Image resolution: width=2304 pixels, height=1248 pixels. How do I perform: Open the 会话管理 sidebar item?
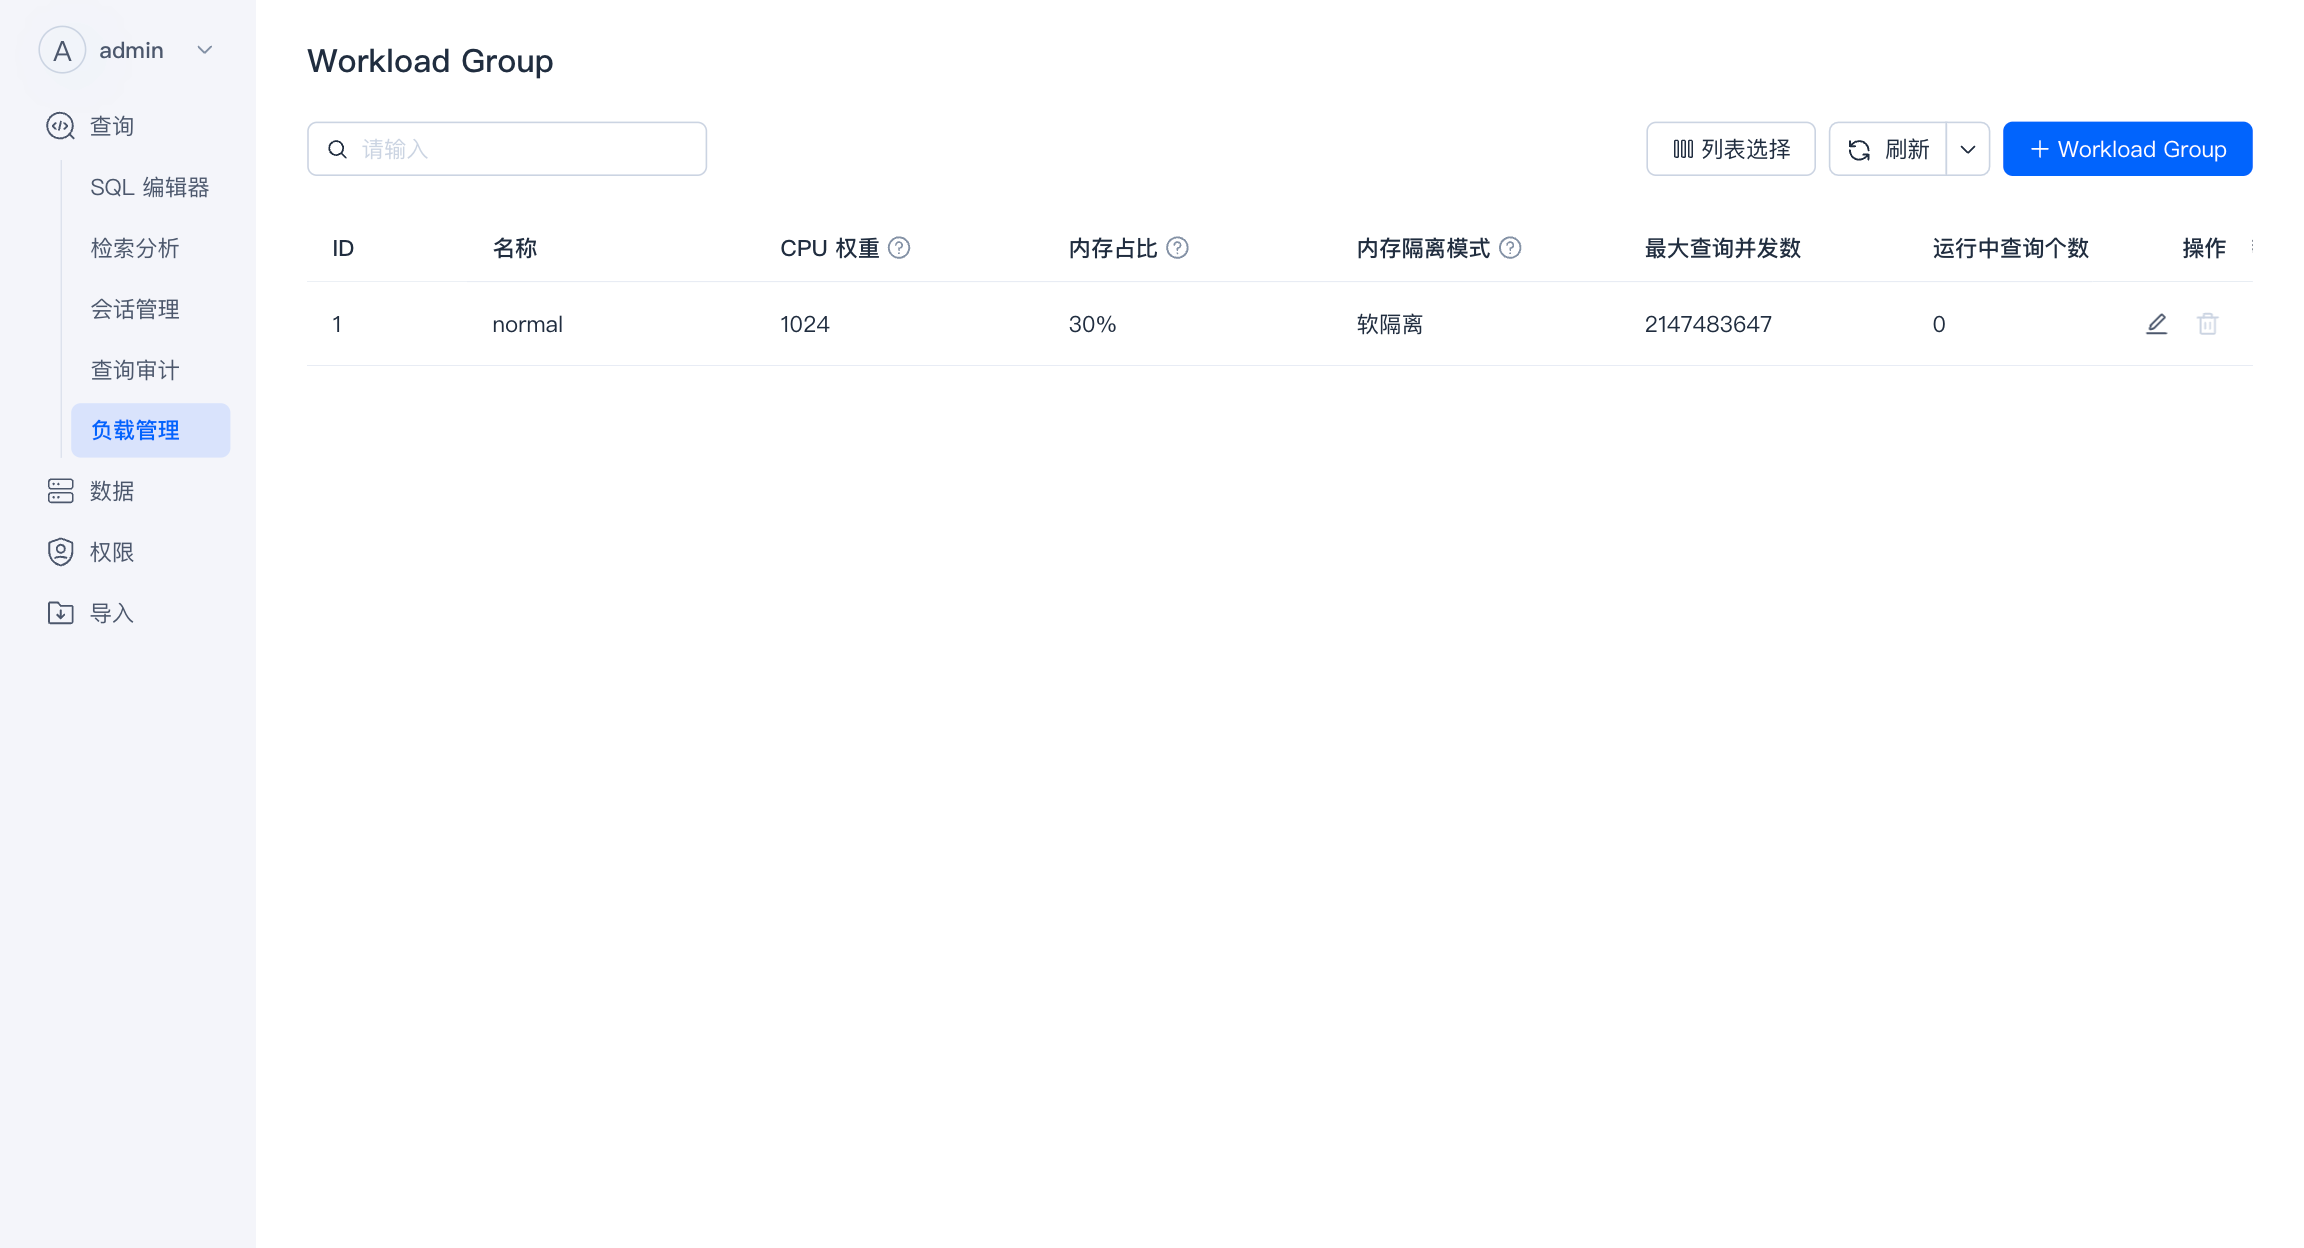(x=135, y=309)
